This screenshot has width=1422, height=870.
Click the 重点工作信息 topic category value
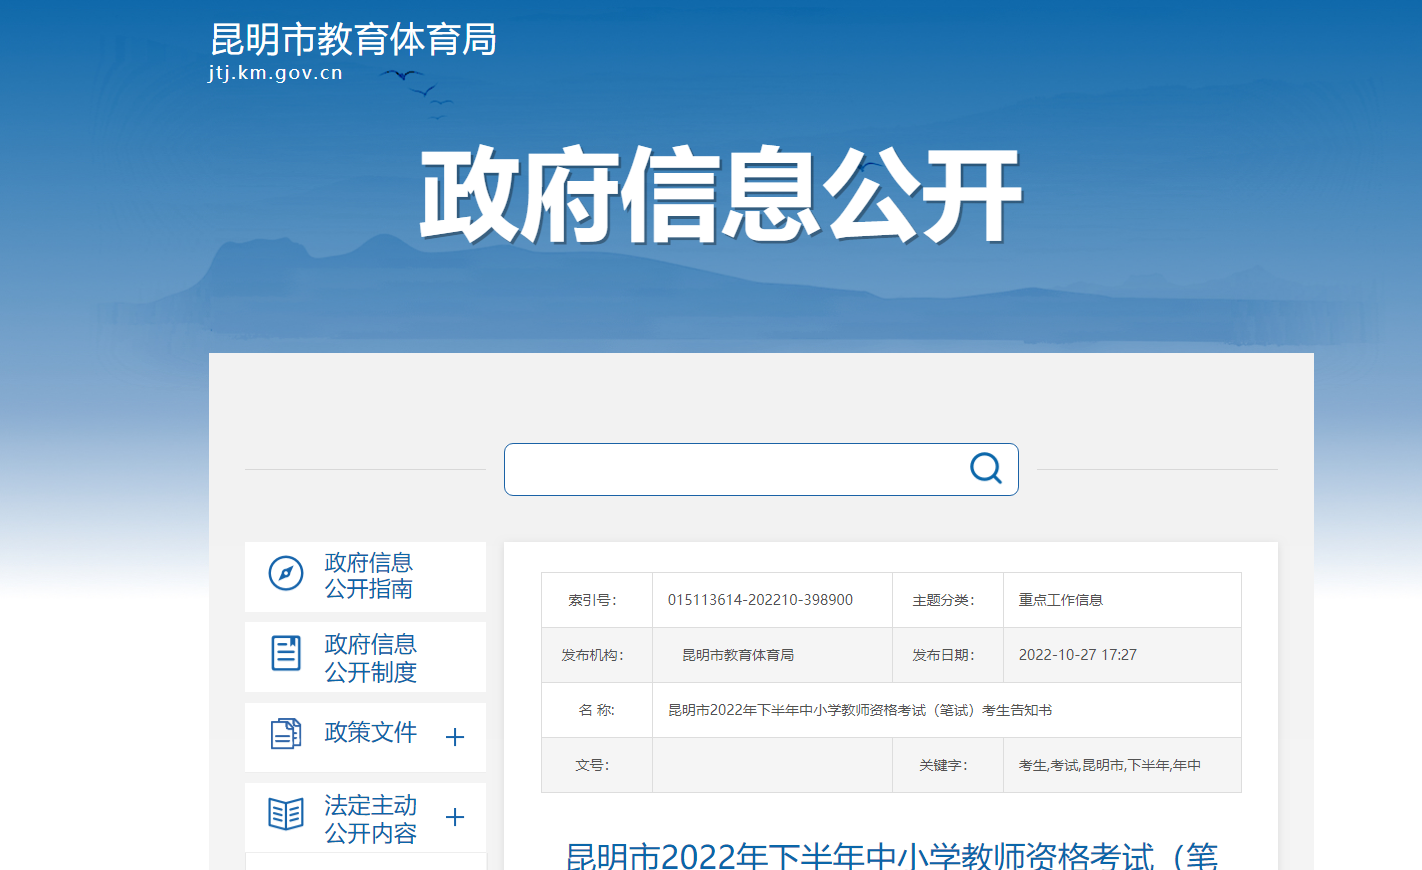click(1060, 600)
